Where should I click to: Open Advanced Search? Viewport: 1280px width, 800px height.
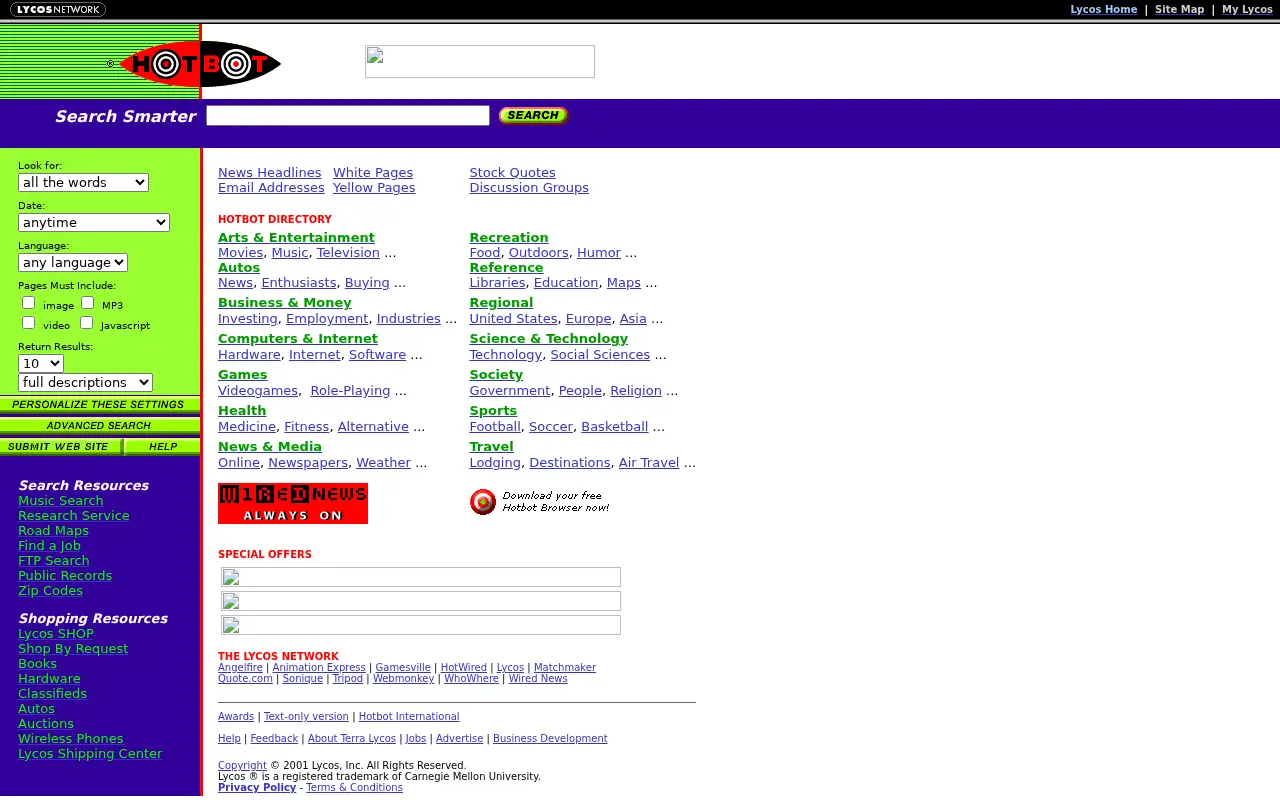coord(100,426)
